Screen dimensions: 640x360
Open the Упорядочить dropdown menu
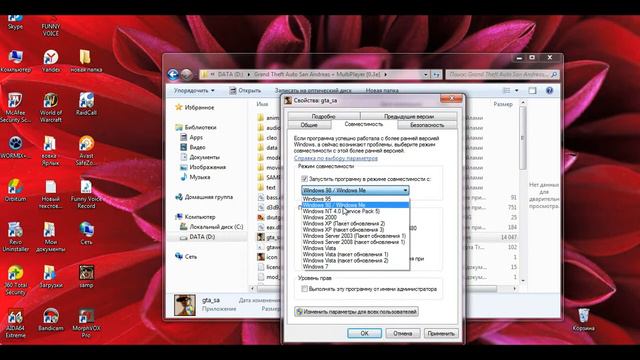[x=194, y=91]
